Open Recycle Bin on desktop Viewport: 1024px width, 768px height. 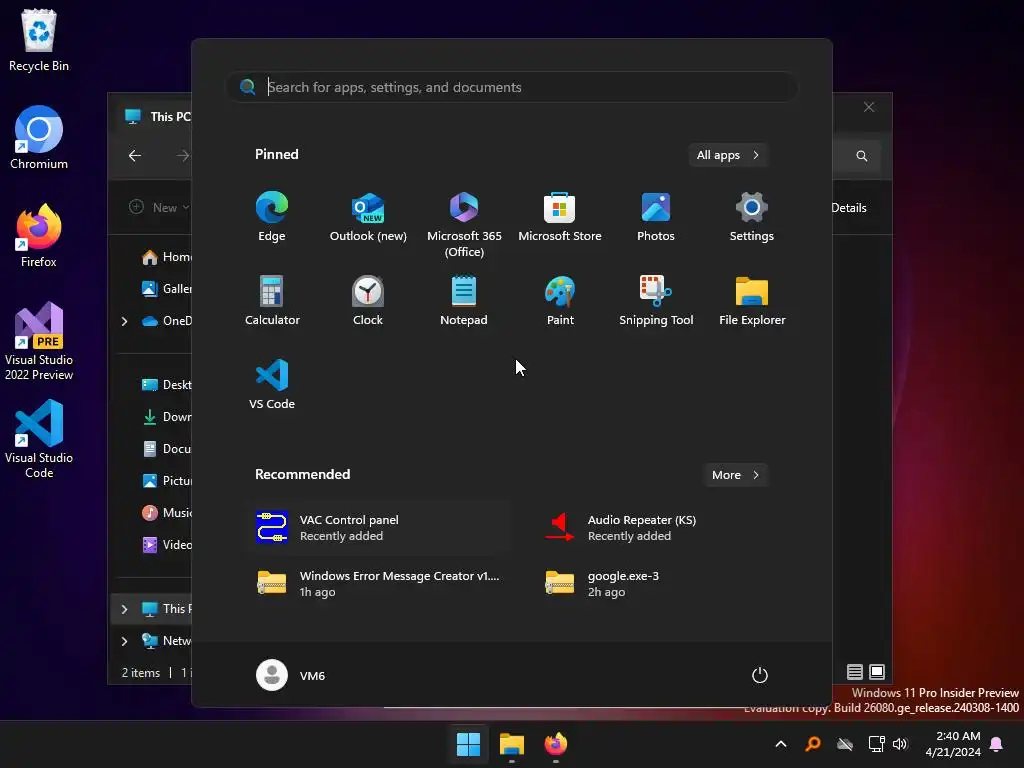(39, 40)
